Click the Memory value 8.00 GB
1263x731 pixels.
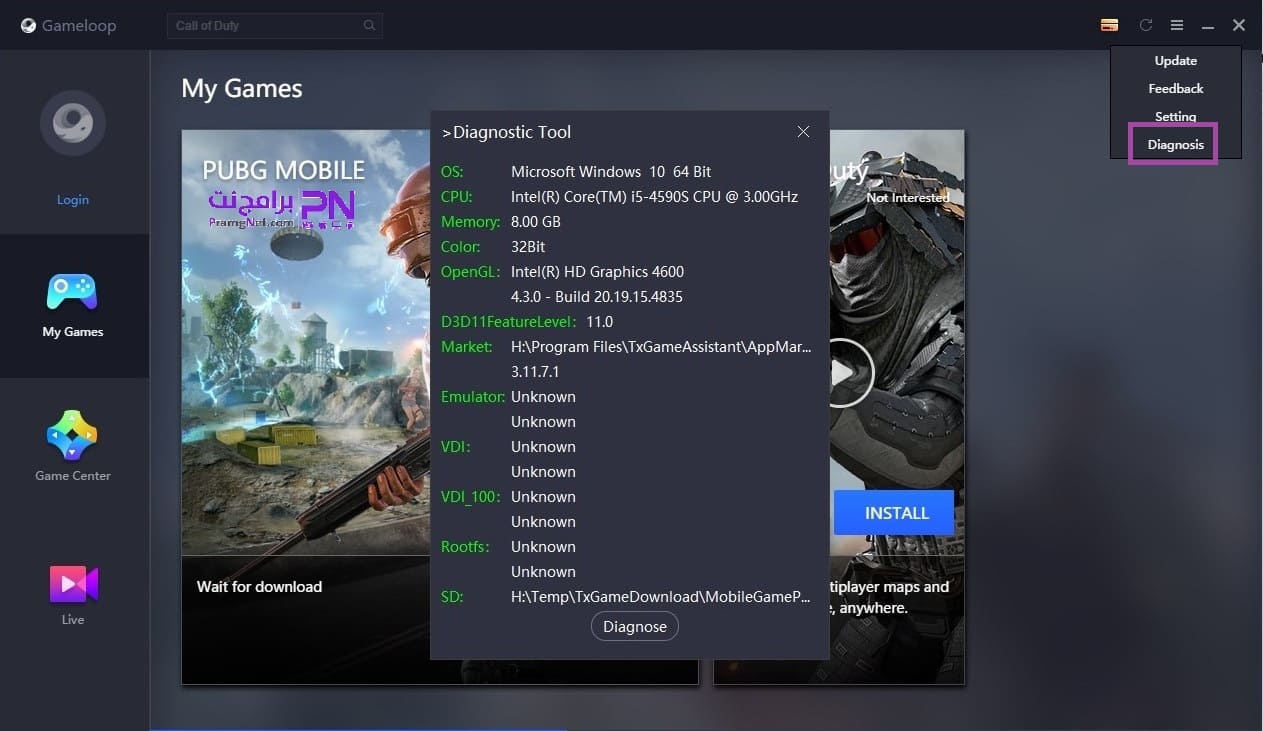(536, 222)
